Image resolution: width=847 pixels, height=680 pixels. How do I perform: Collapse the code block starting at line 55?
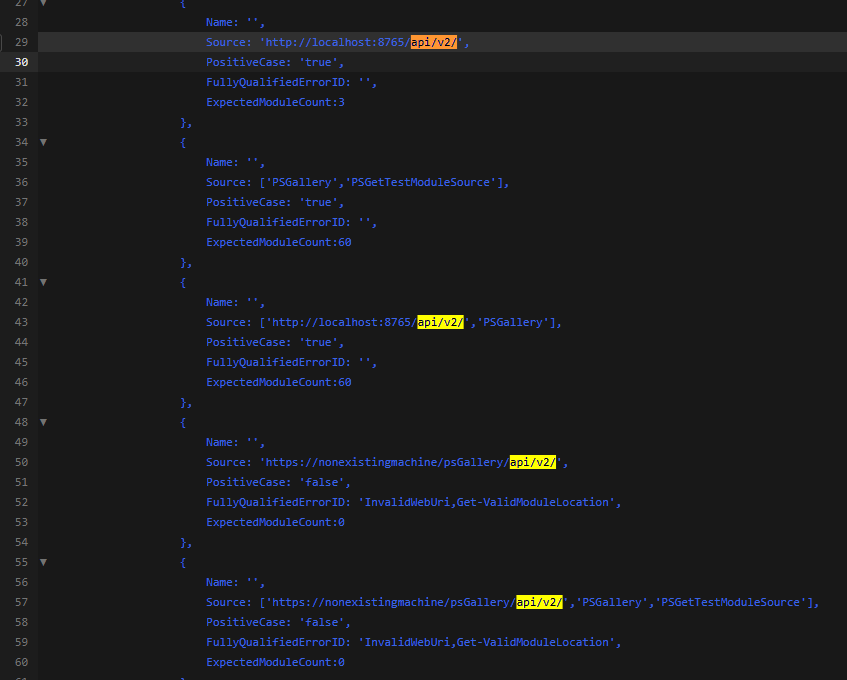click(41, 561)
